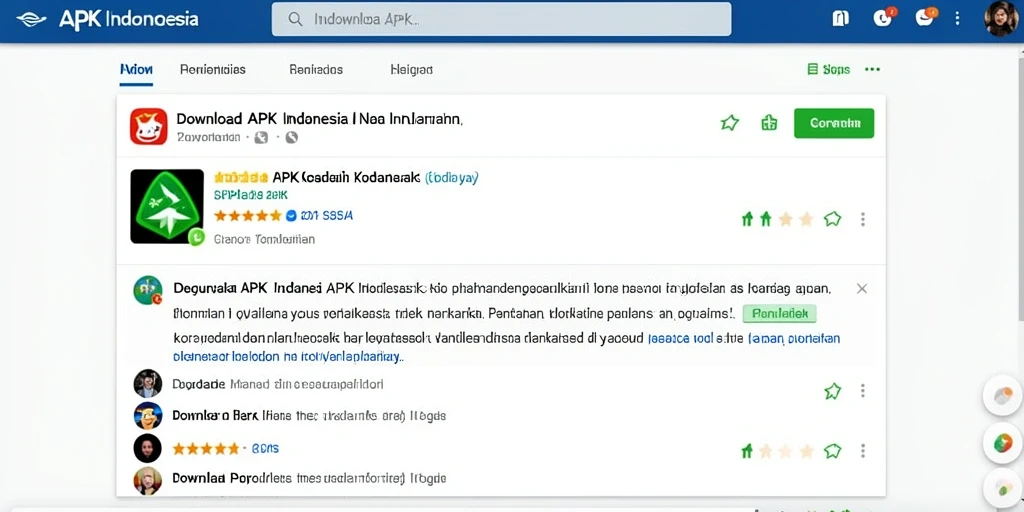The width and height of the screenshot is (1024, 512).
Task: Click the Downlad Porodrlets reviewer row
Action: 309,479
